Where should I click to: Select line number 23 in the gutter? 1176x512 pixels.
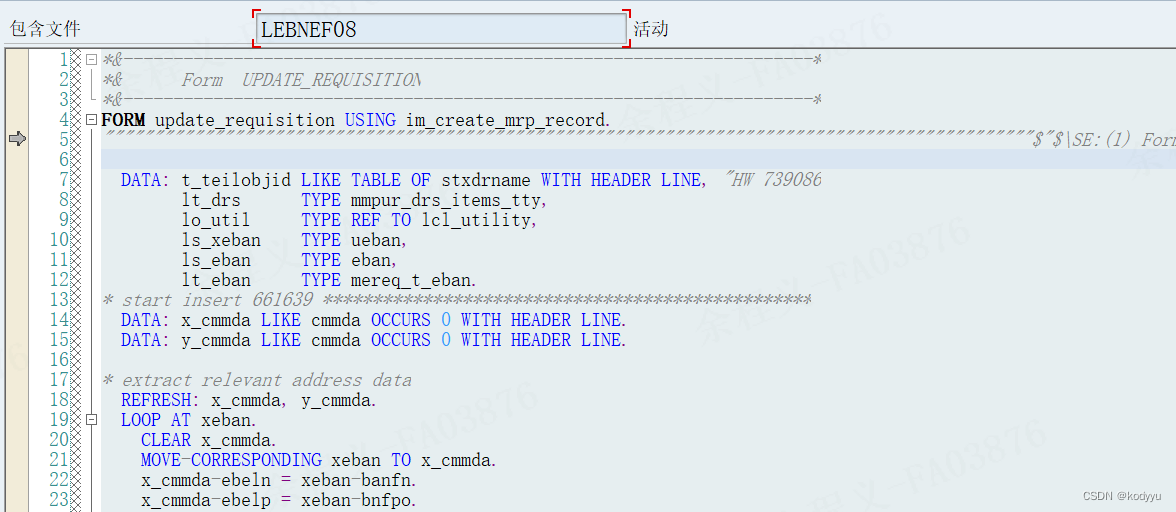pyautogui.click(x=59, y=500)
